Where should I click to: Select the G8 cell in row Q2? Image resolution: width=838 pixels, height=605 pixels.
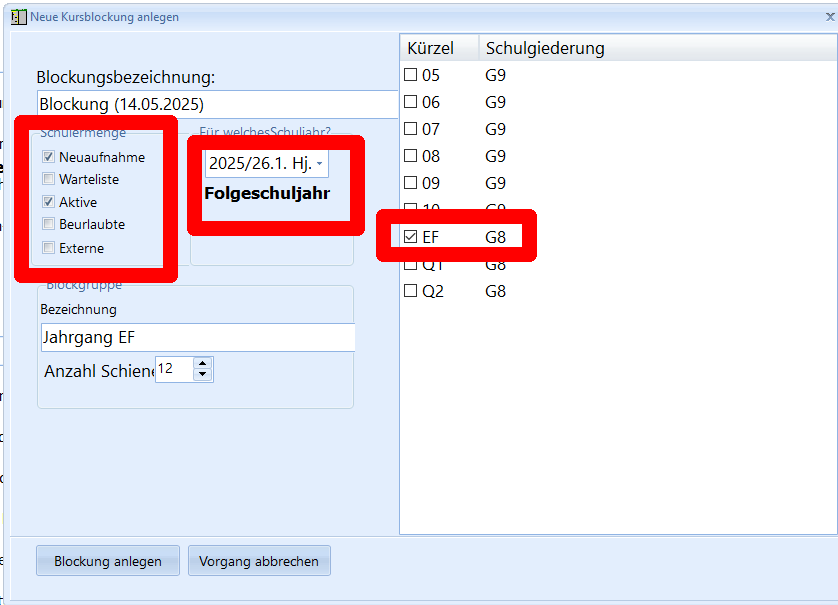click(495, 291)
